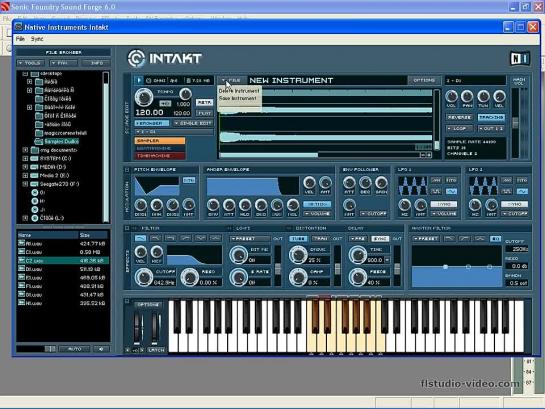
Task: Click the effects section collapse square icon
Action: (x=127, y=228)
